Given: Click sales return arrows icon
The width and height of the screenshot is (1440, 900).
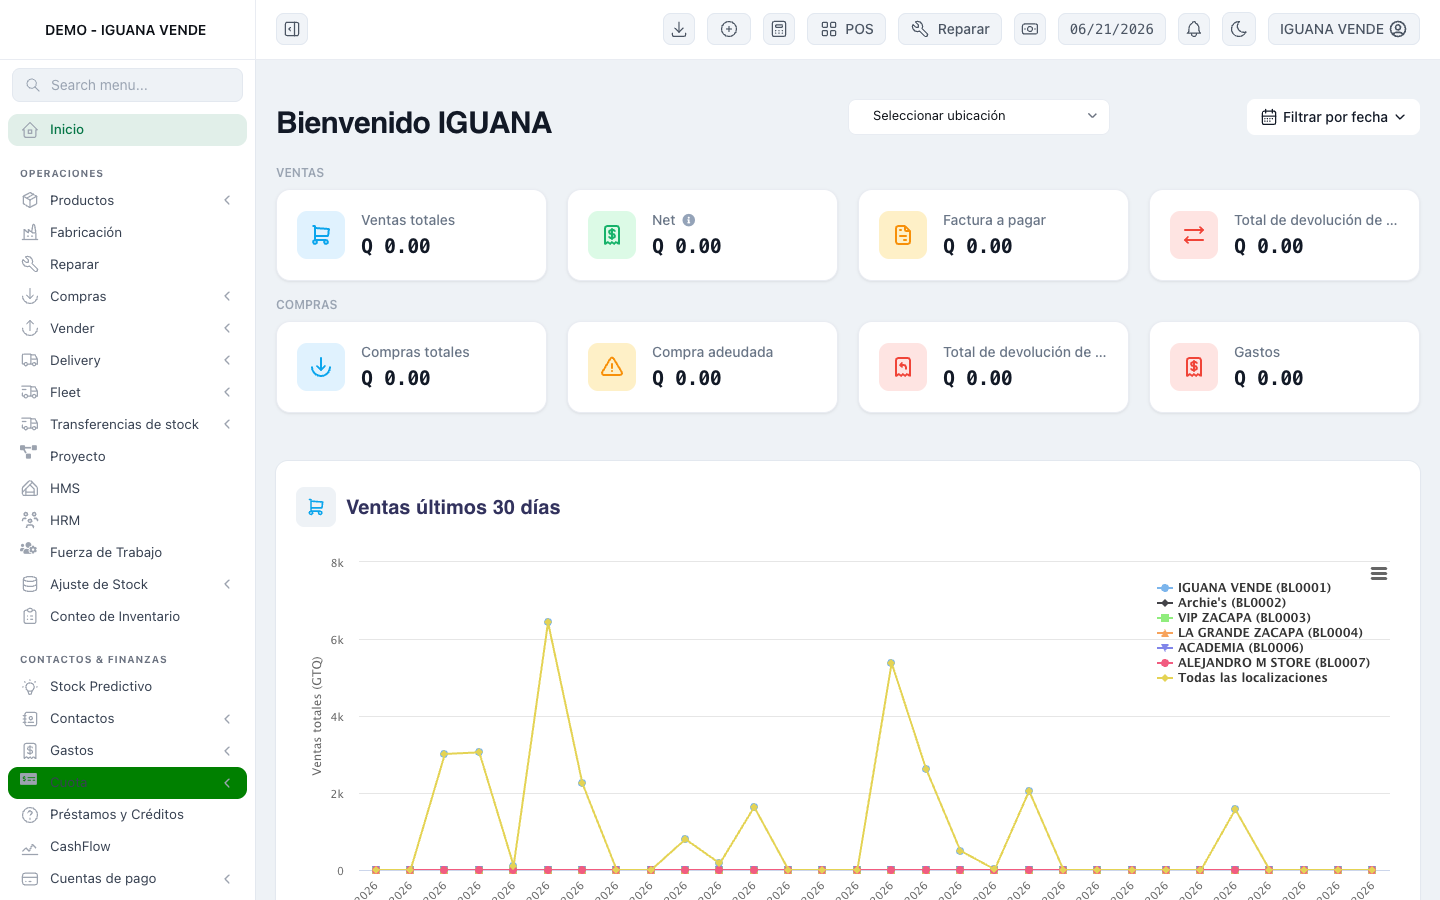Looking at the screenshot, I should click(1194, 235).
